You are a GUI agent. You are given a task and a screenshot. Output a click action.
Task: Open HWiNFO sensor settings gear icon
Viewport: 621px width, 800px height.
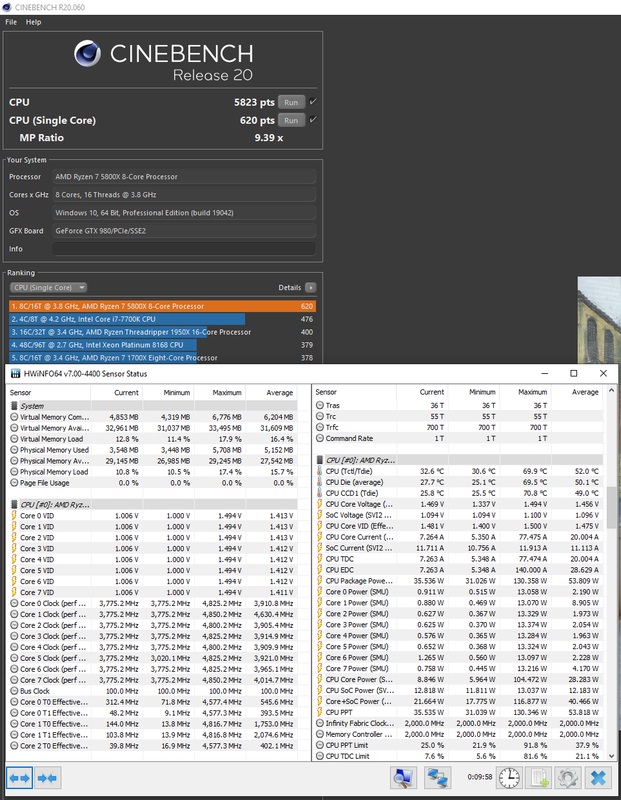(x=567, y=778)
